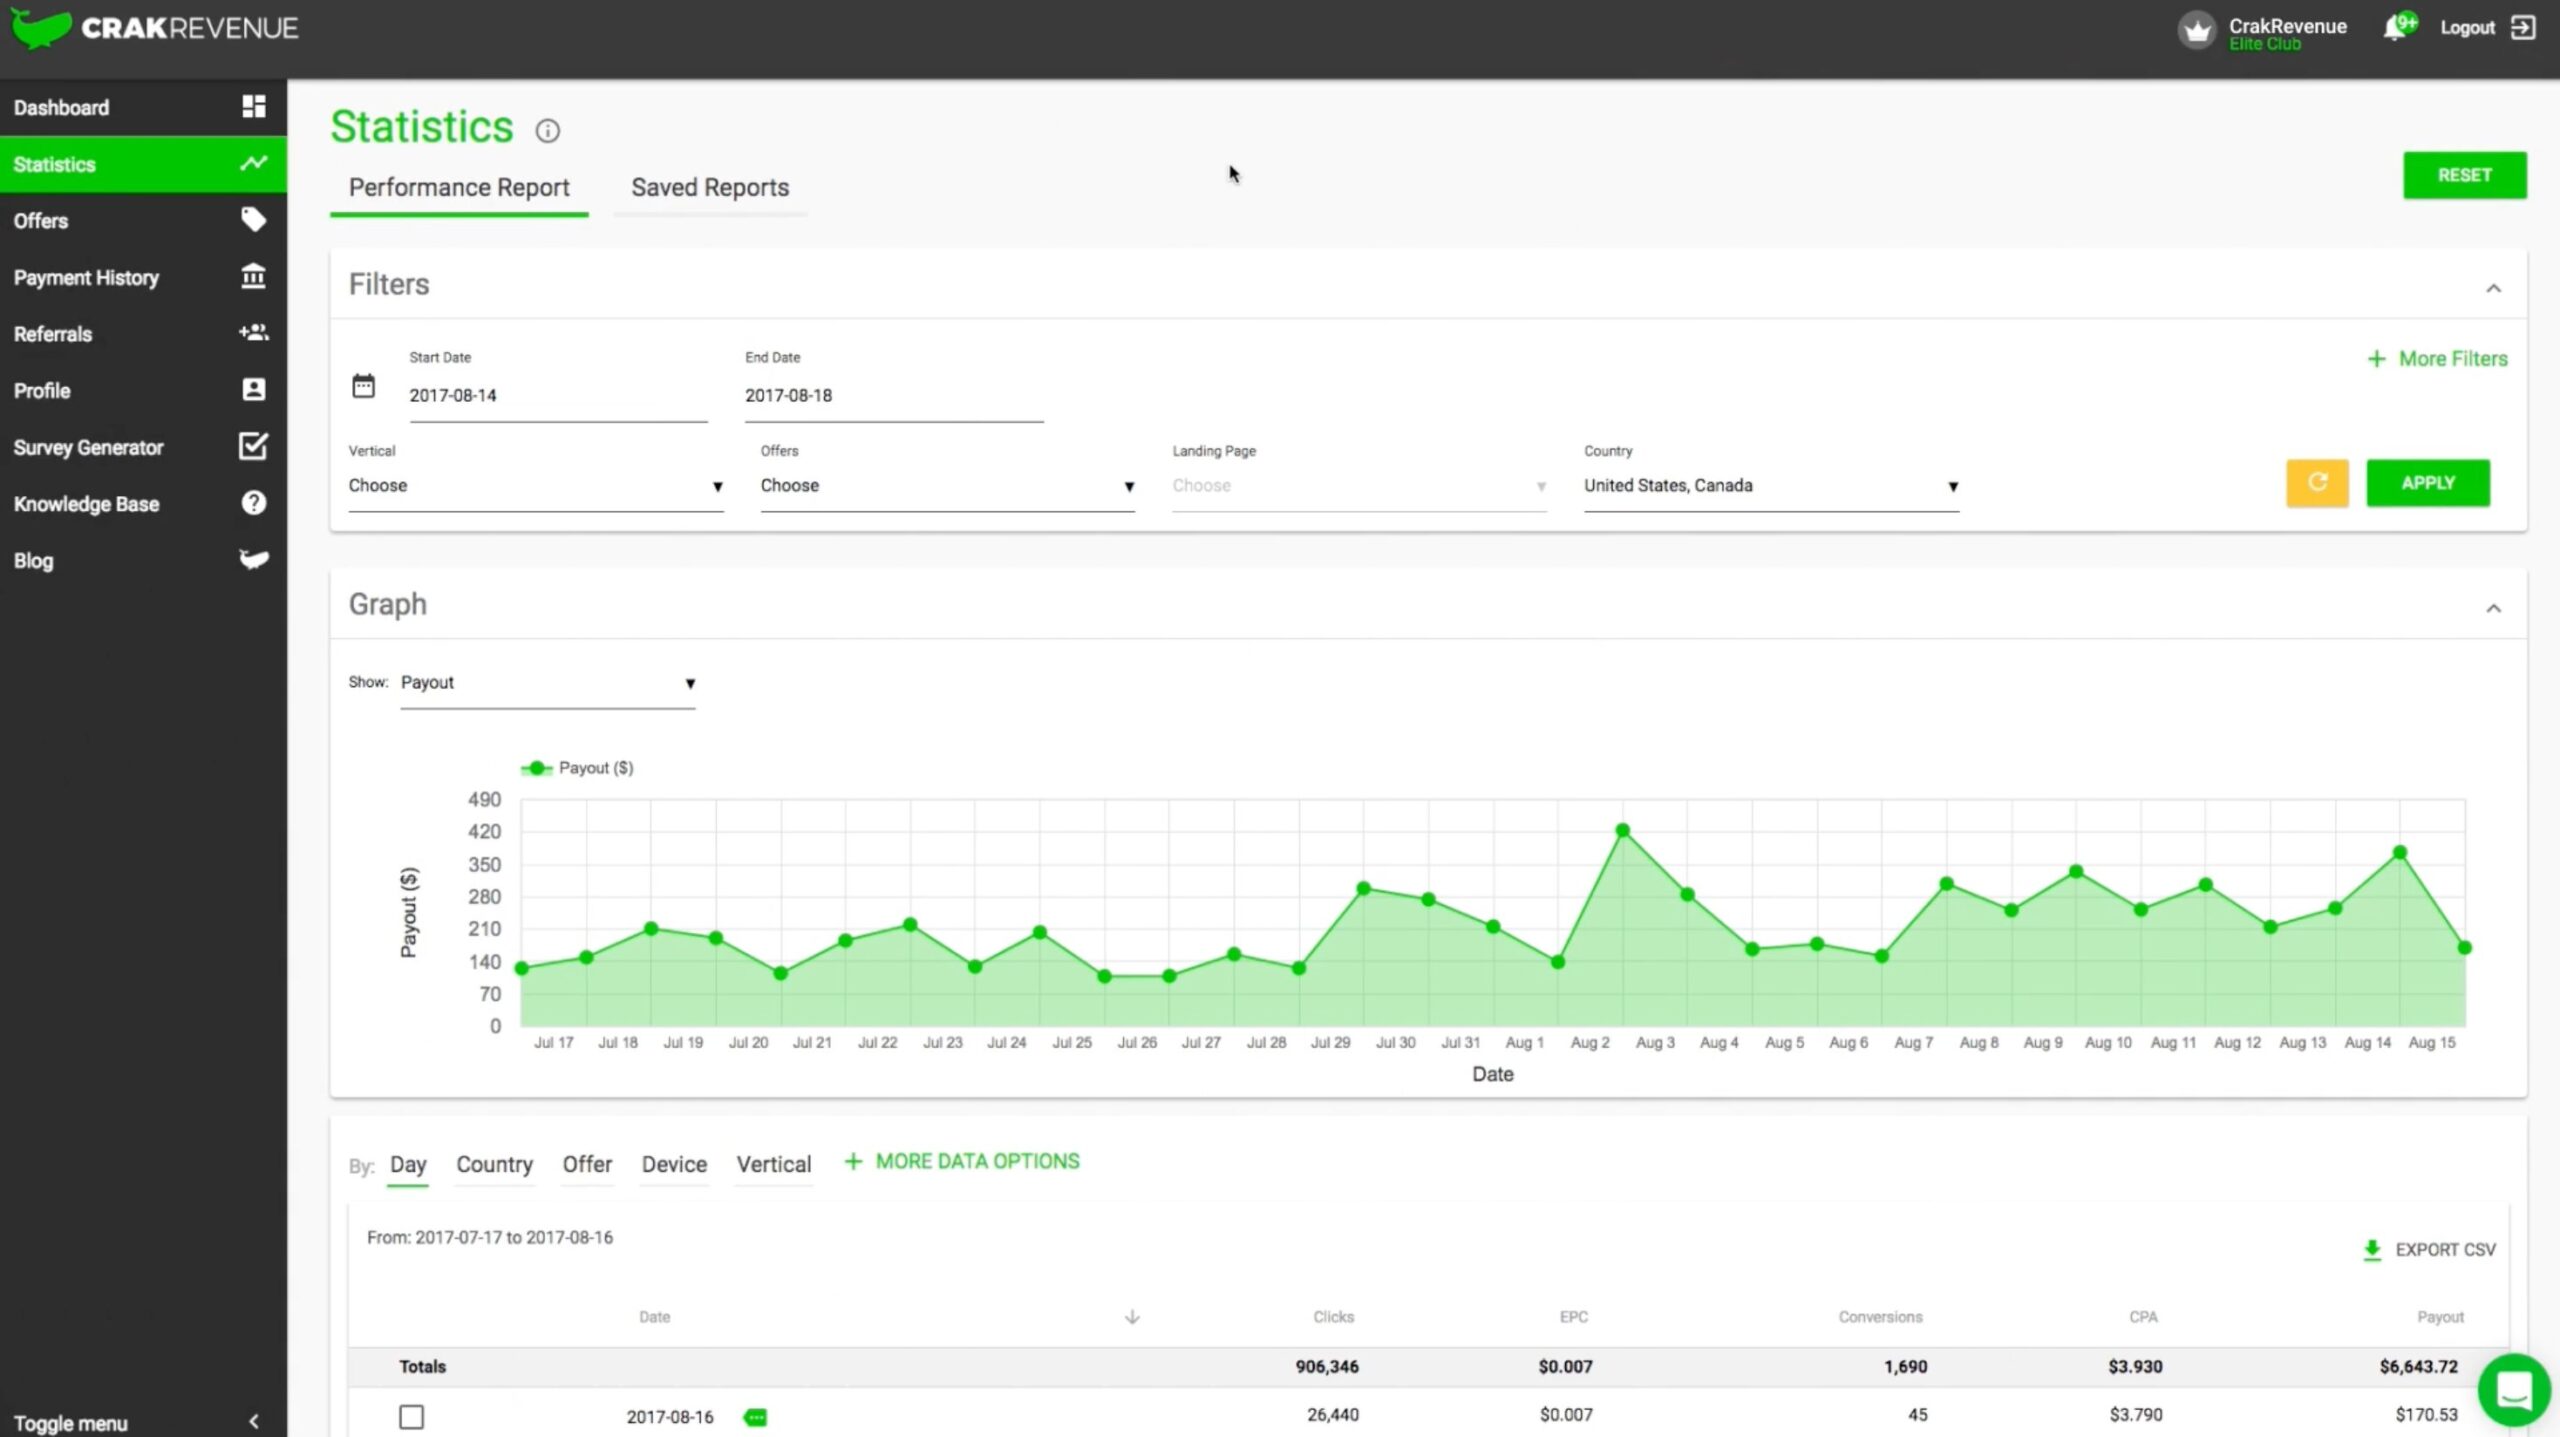The width and height of the screenshot is (2560, 1437).
Task: Click the orange refresh filters button
Action: 2317,483
